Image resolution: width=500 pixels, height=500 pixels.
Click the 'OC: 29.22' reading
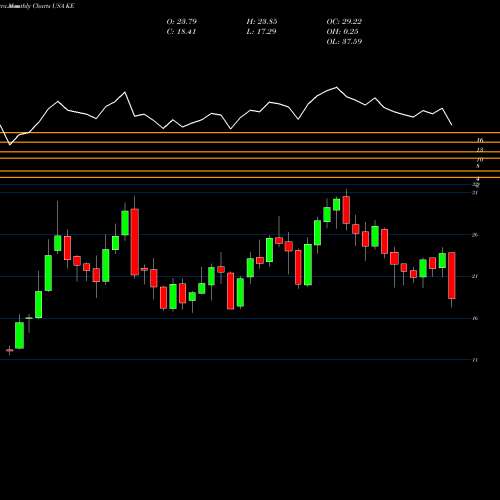pyautogui.click(x=344, y=22)
